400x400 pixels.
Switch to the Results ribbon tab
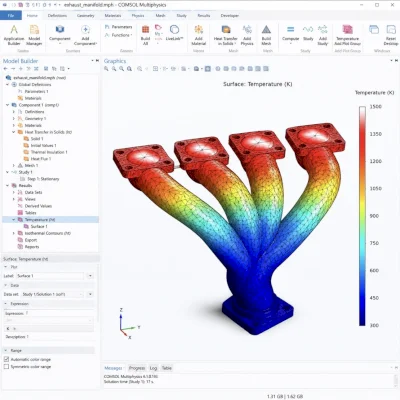pyautogui.click(x=203, y=15)
